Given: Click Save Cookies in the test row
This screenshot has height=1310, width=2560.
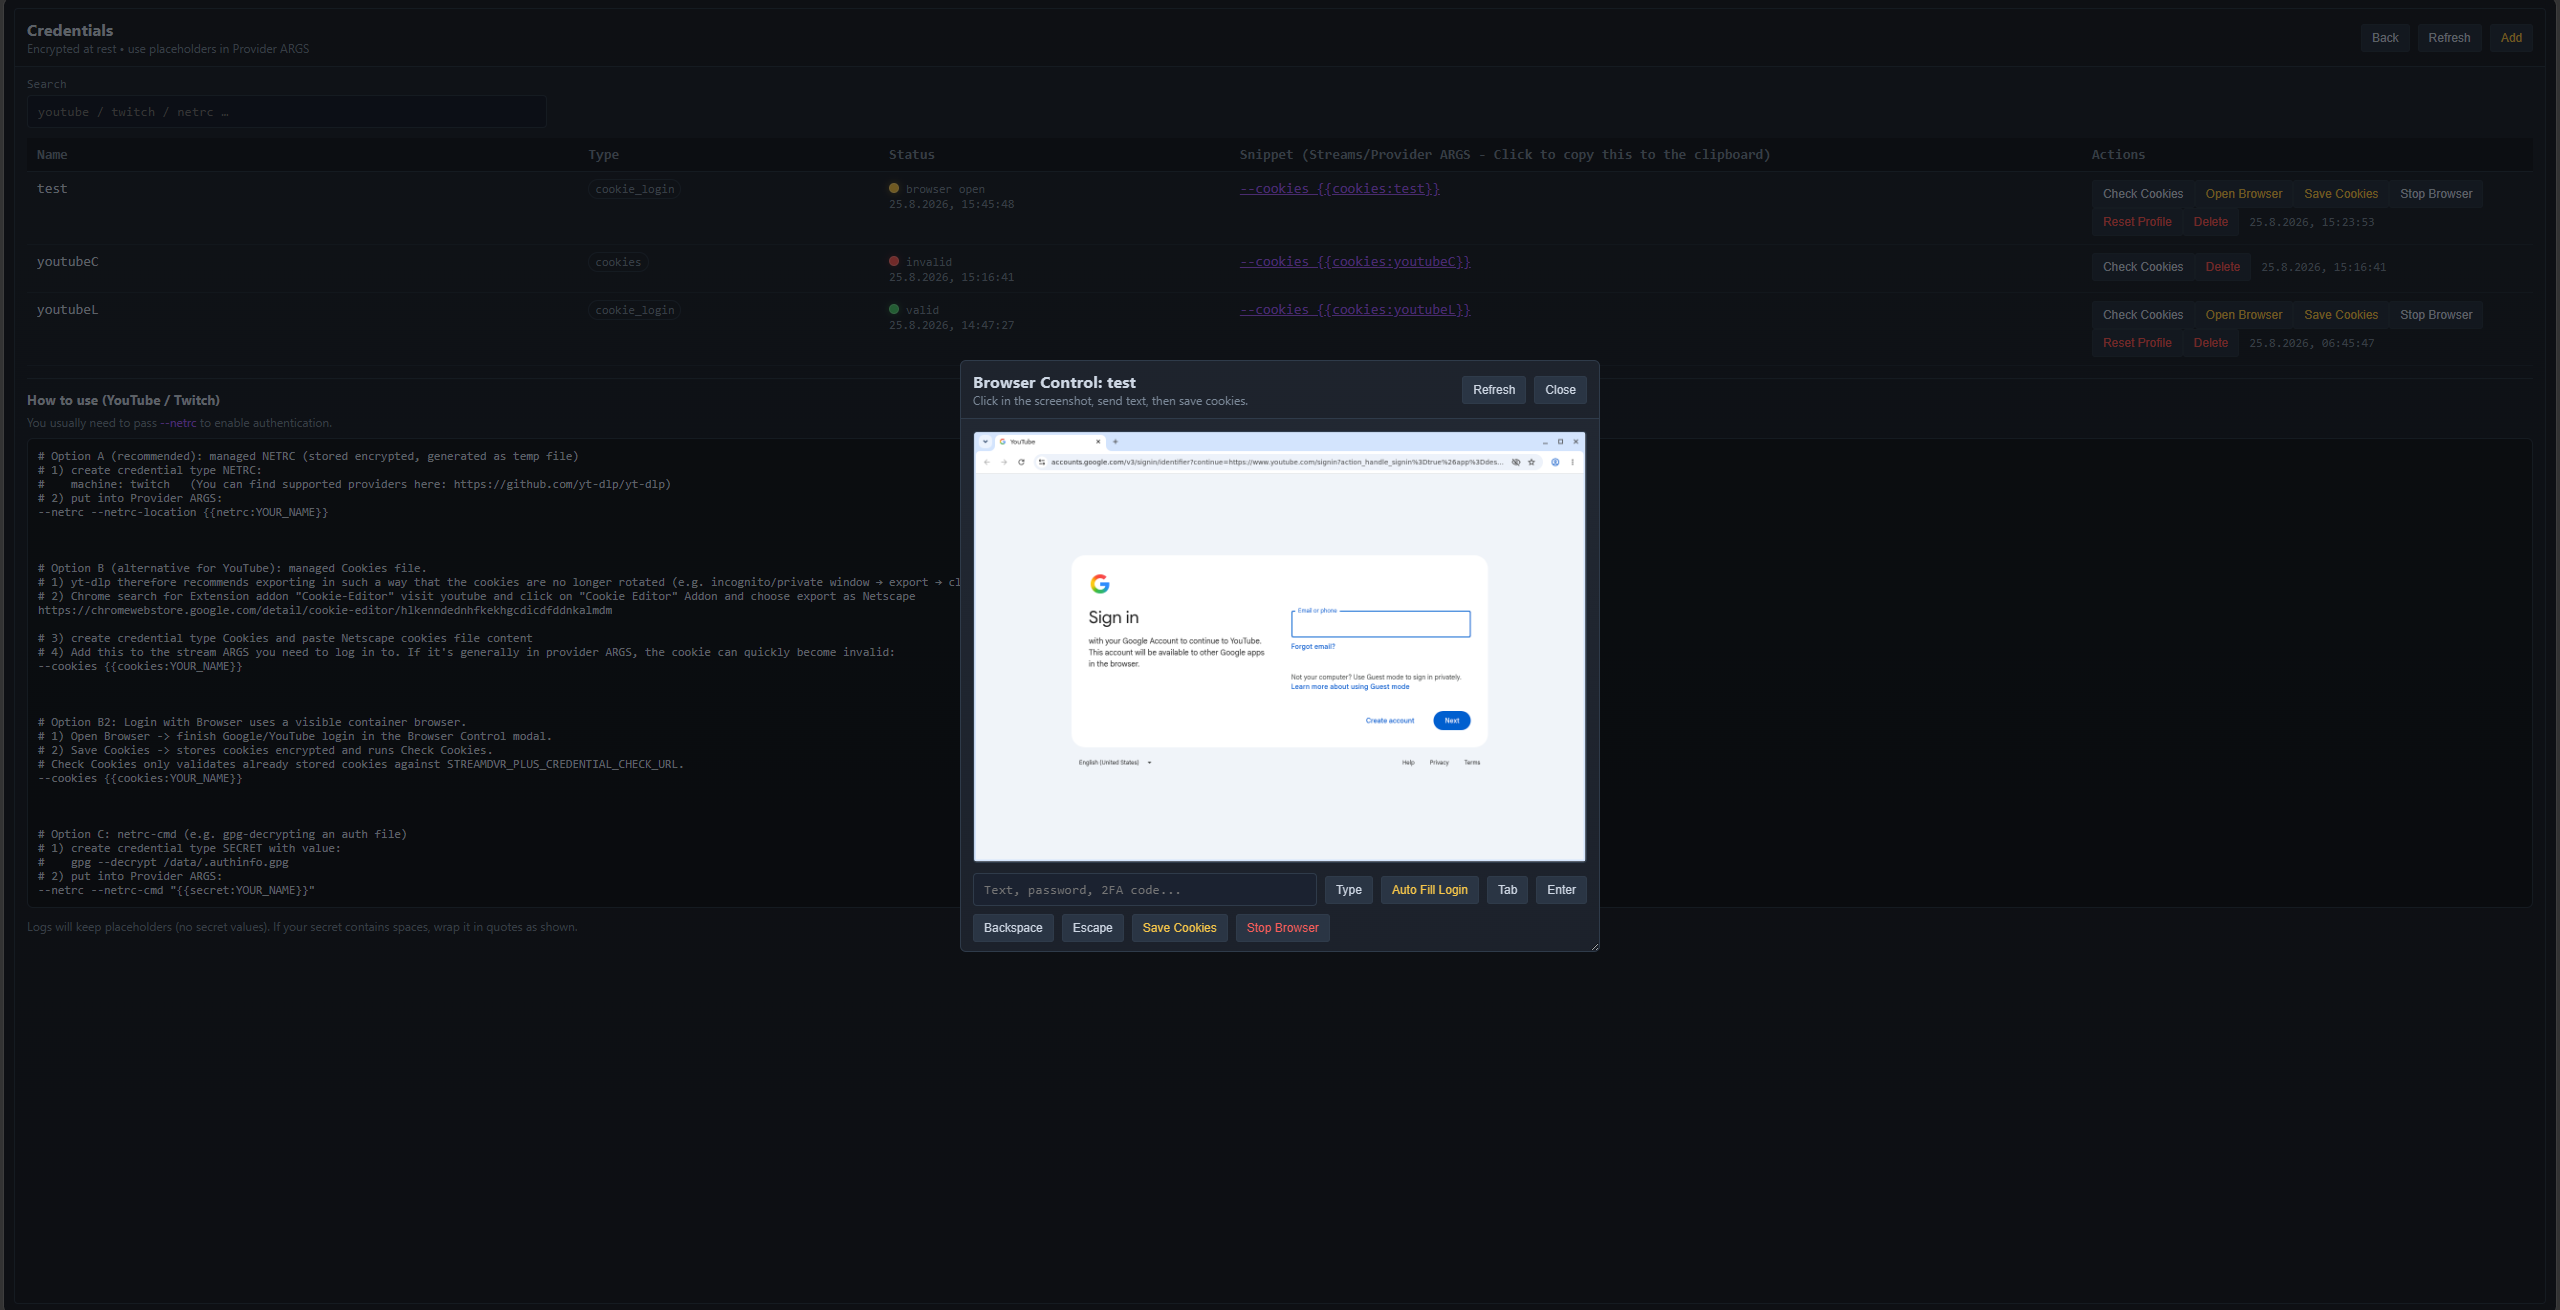Looking at the screenshot, I should (2341, 194).
